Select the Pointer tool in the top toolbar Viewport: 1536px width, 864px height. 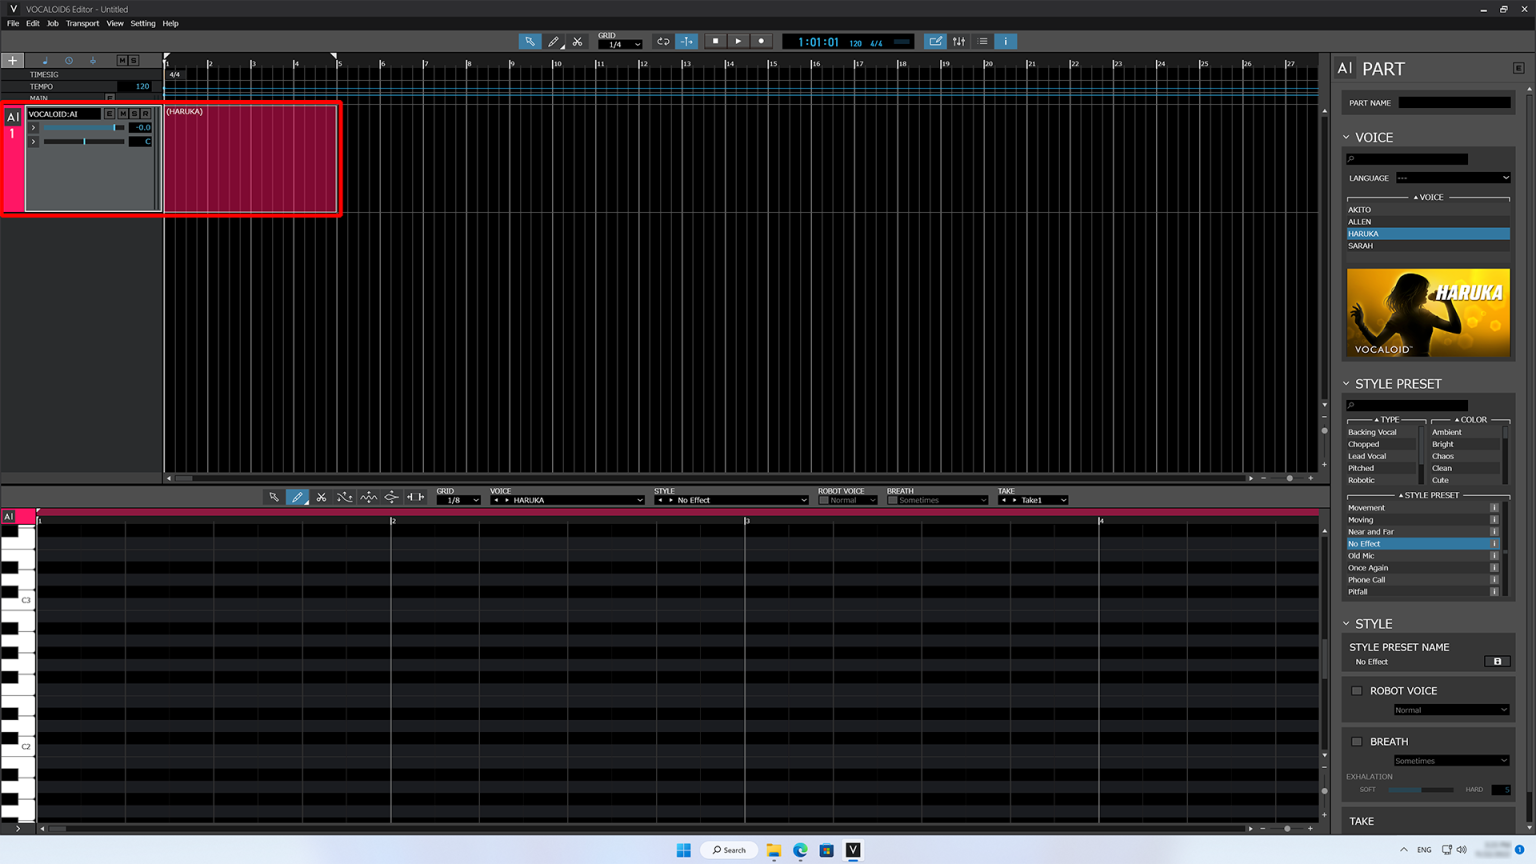[x=529, y=41]
